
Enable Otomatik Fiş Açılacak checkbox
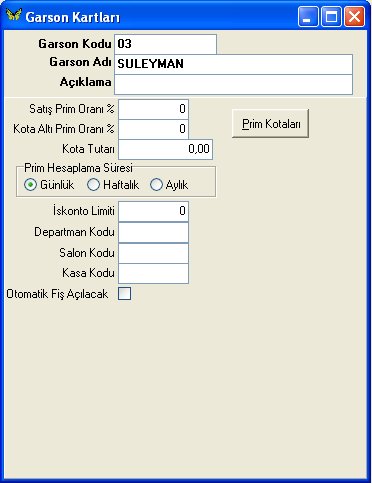(x=124, y=294)
